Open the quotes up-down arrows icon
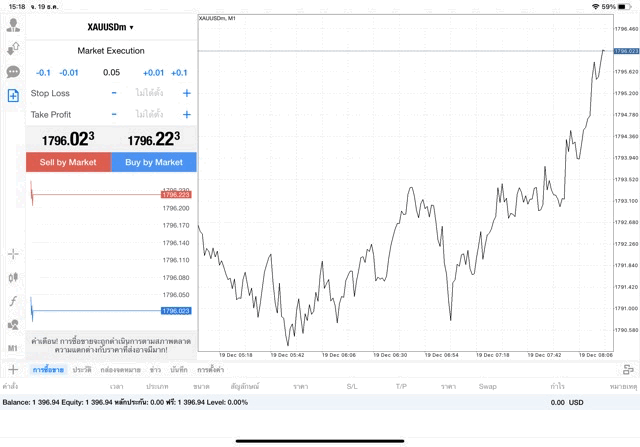Screen dimensions: 640x447 tap(13, 48)
